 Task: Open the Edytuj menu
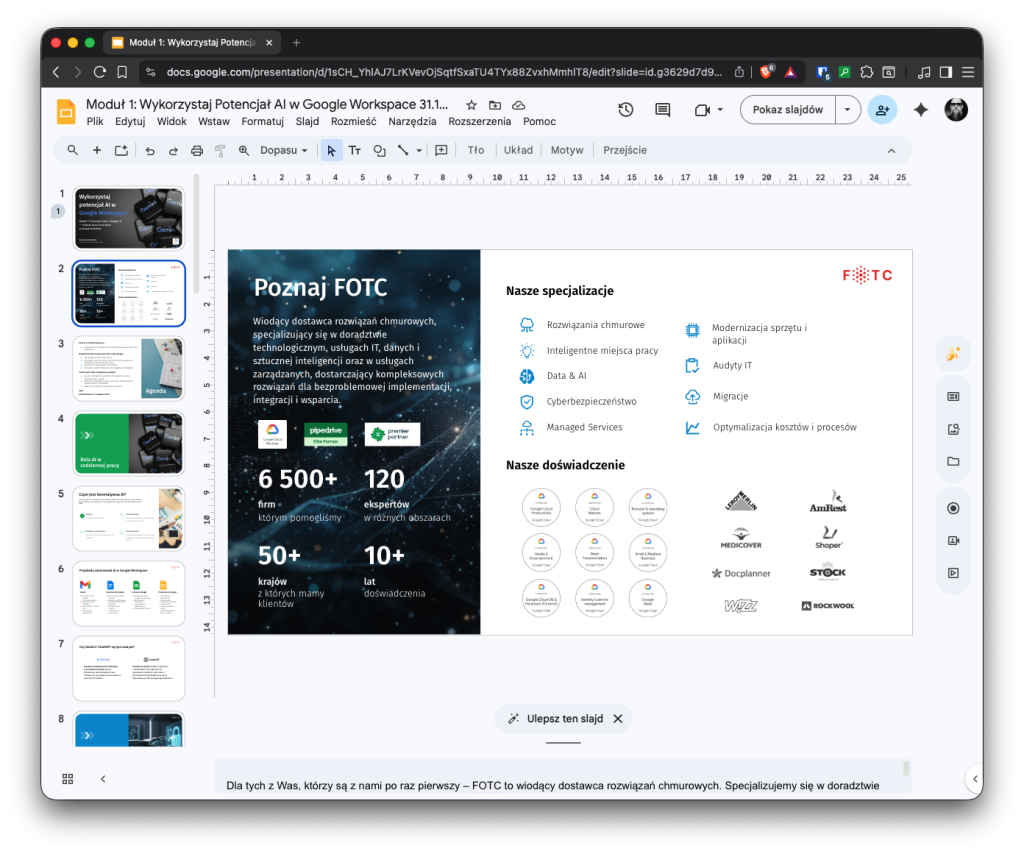(x=130, y=121)
